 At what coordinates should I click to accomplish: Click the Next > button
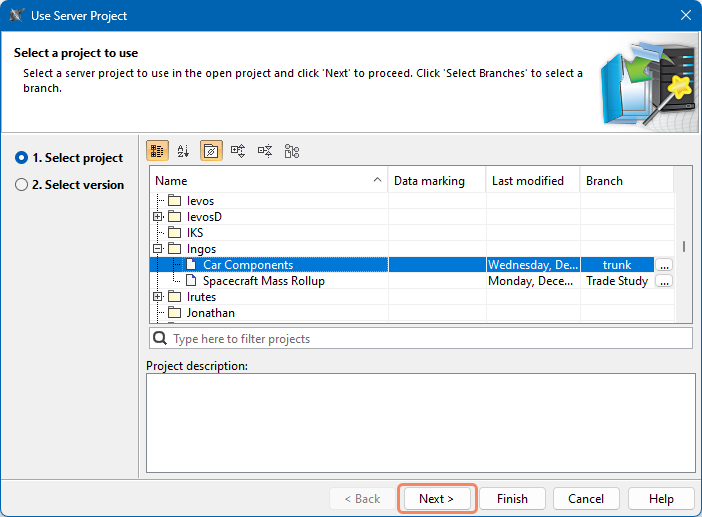437,499
